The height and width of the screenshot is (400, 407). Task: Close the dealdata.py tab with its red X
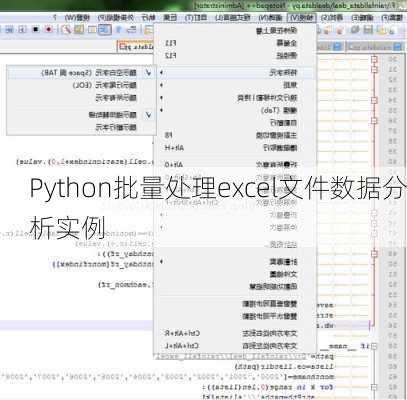click(123, 47)
